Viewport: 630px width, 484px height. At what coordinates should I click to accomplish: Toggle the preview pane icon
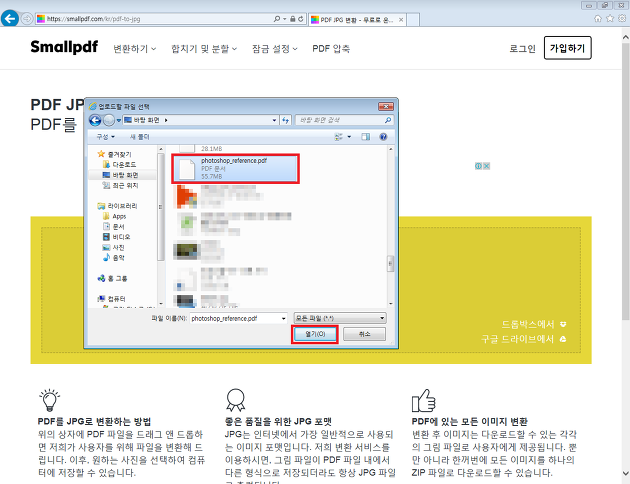point(365,137)
